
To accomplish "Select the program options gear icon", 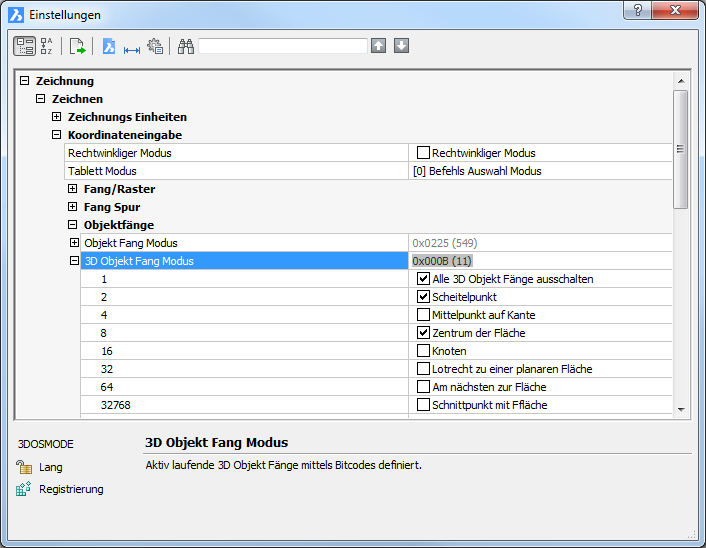I will pos(154,46).
